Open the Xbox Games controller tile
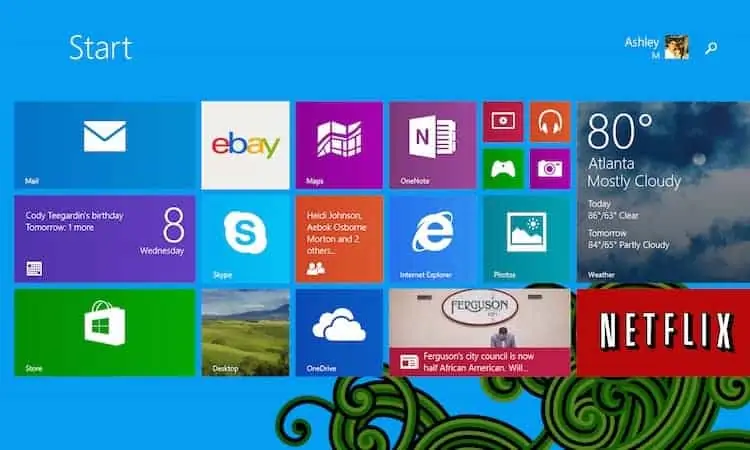This screenshot has height=450, width=750. pos(503,169)
